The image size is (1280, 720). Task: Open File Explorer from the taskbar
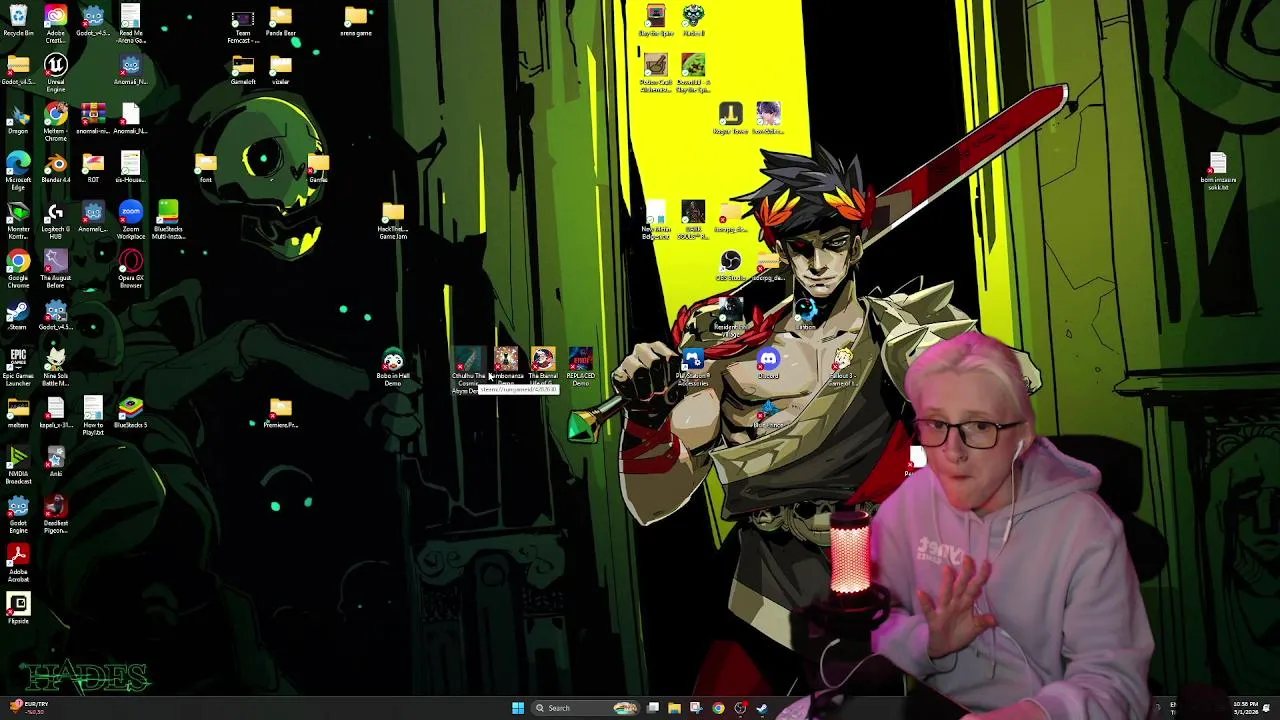674,708
